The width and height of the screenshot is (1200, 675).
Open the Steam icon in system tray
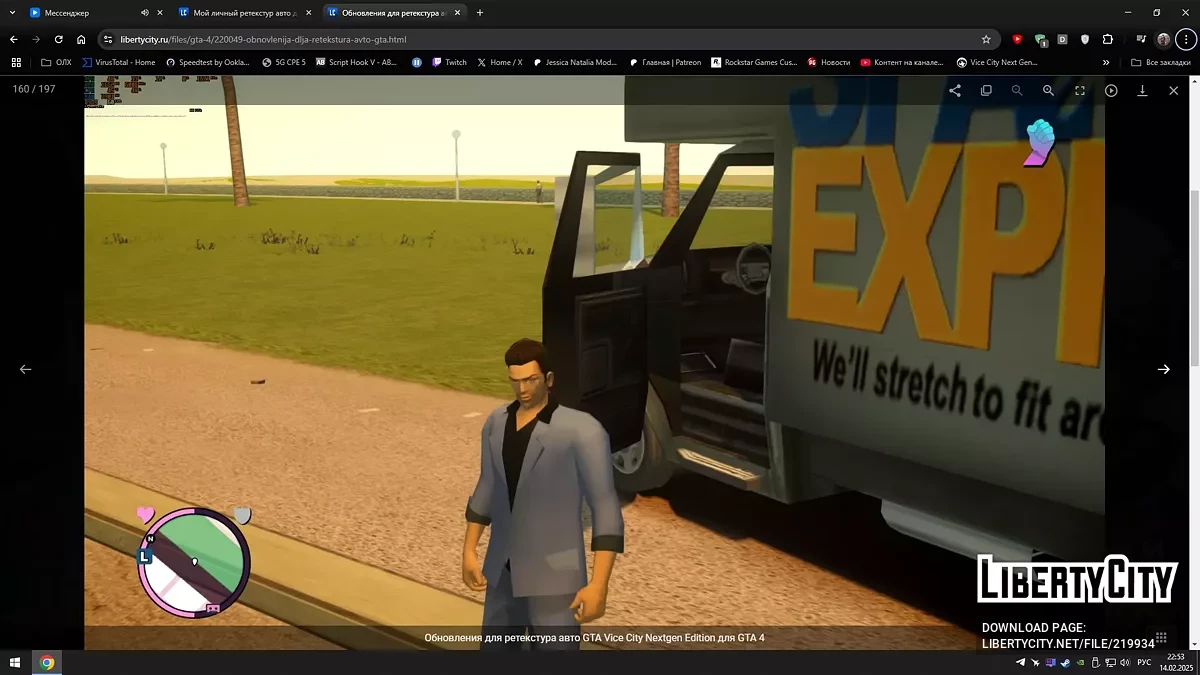[1064, 663]
